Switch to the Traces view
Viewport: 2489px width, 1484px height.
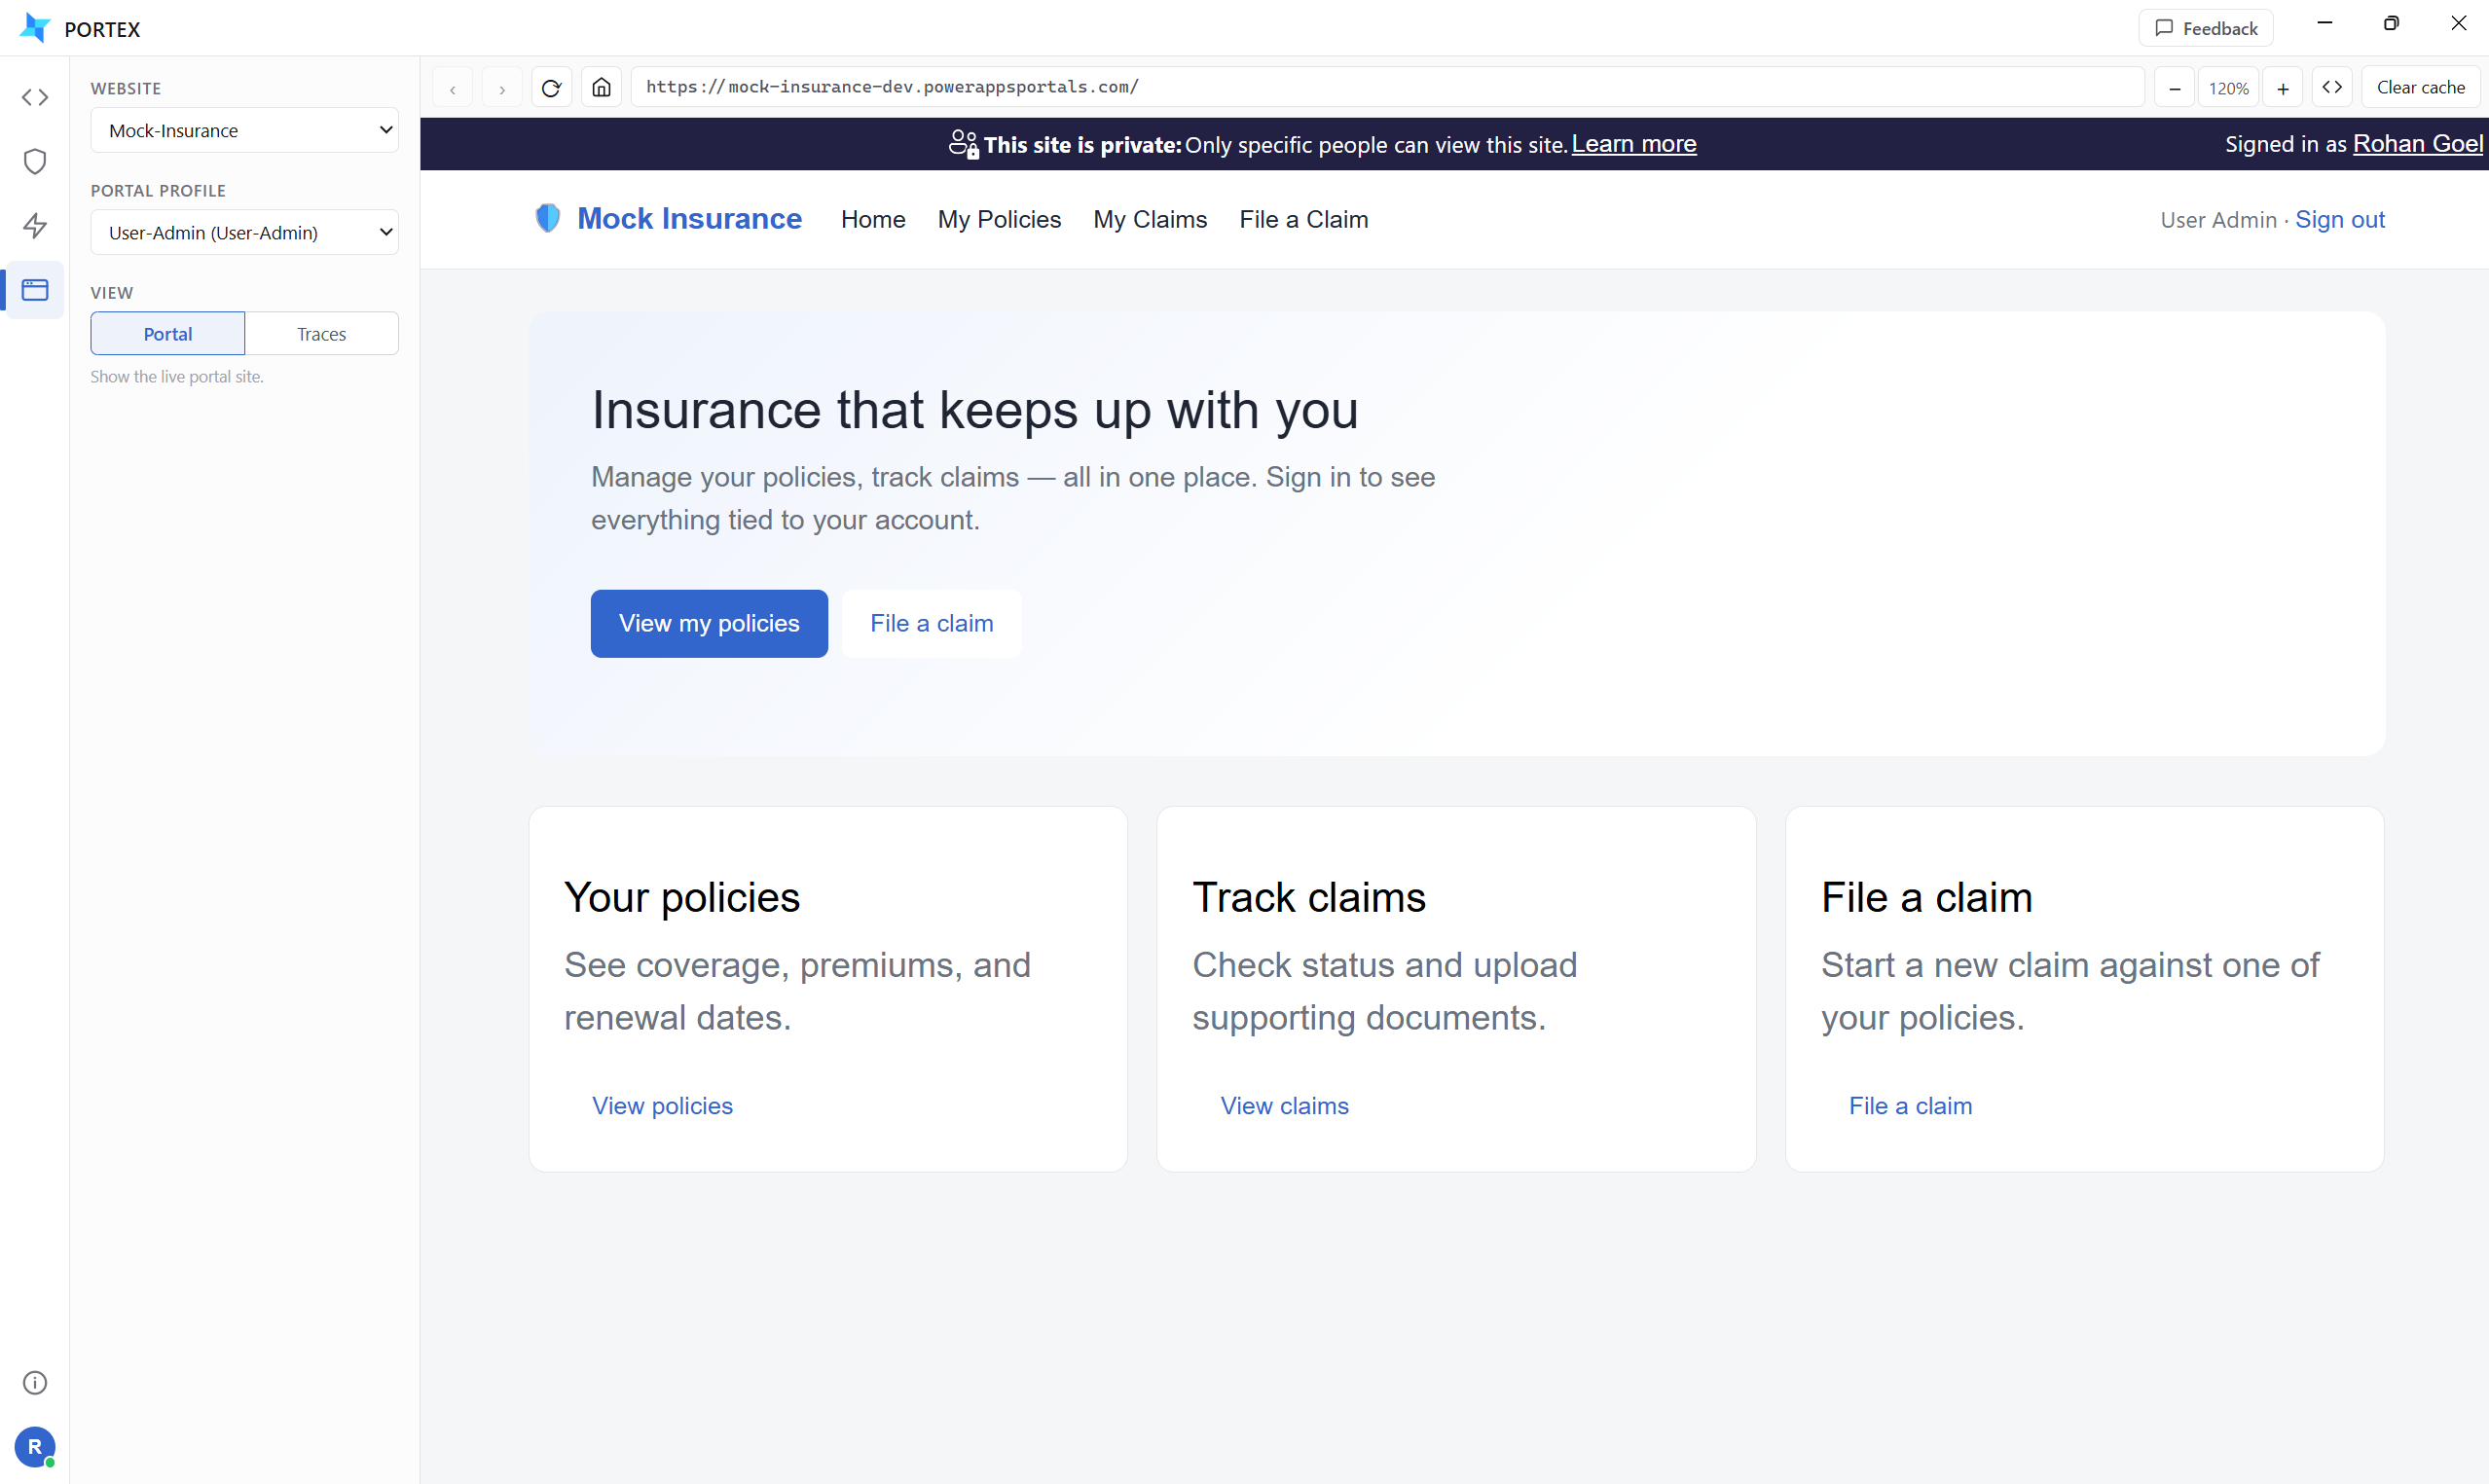[322, 333]
